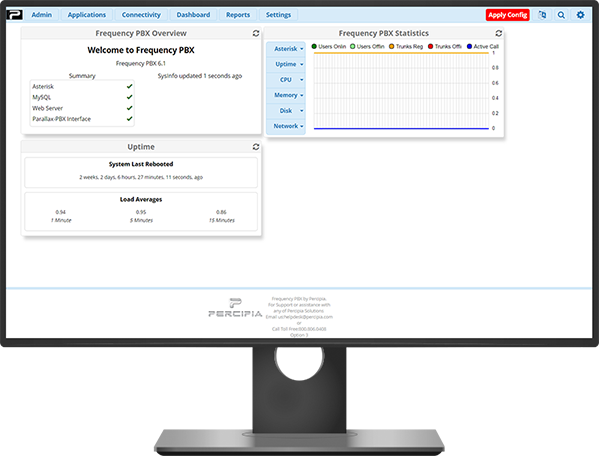
Task: Click the Apply Config button
Action: click(508, 15)
